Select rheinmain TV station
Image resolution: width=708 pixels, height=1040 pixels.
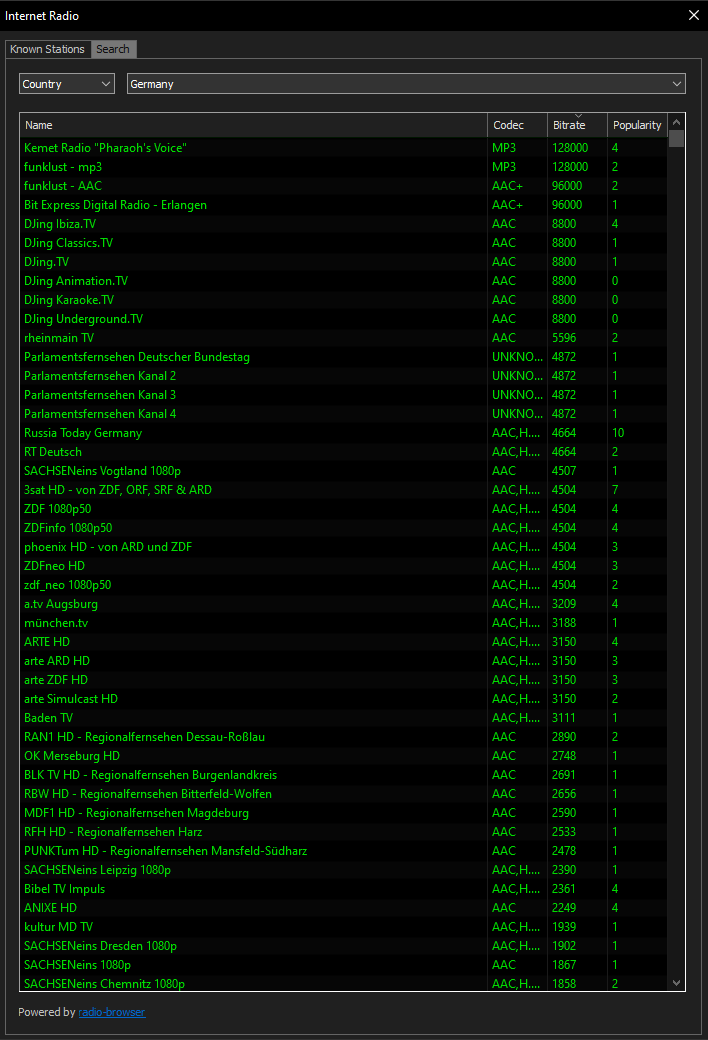(x=343, y=338)
